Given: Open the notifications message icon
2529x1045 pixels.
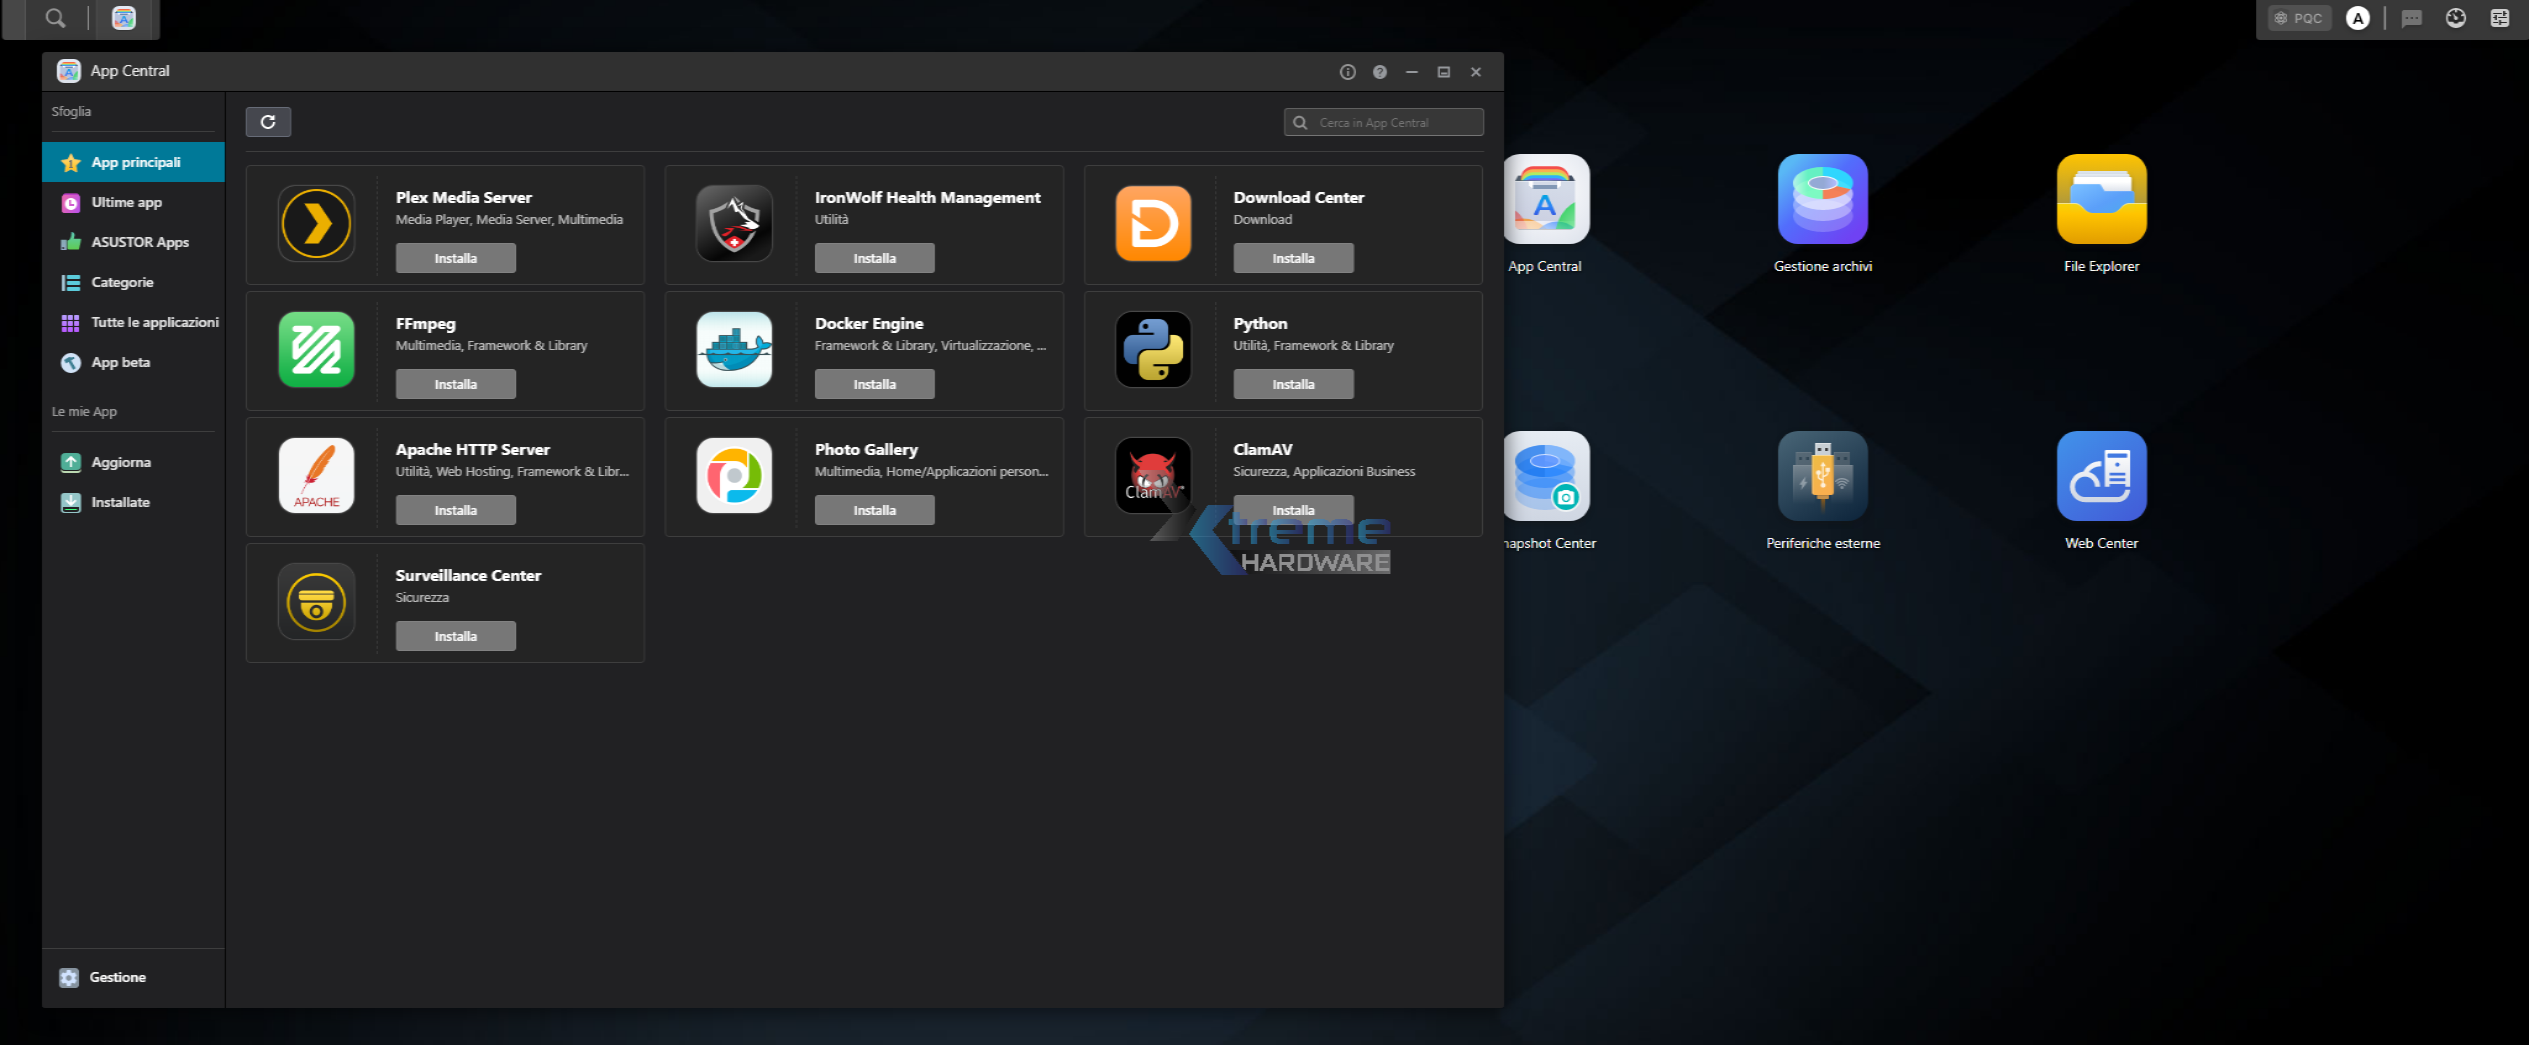Looking at the screenshot, I should point(2412,18).
